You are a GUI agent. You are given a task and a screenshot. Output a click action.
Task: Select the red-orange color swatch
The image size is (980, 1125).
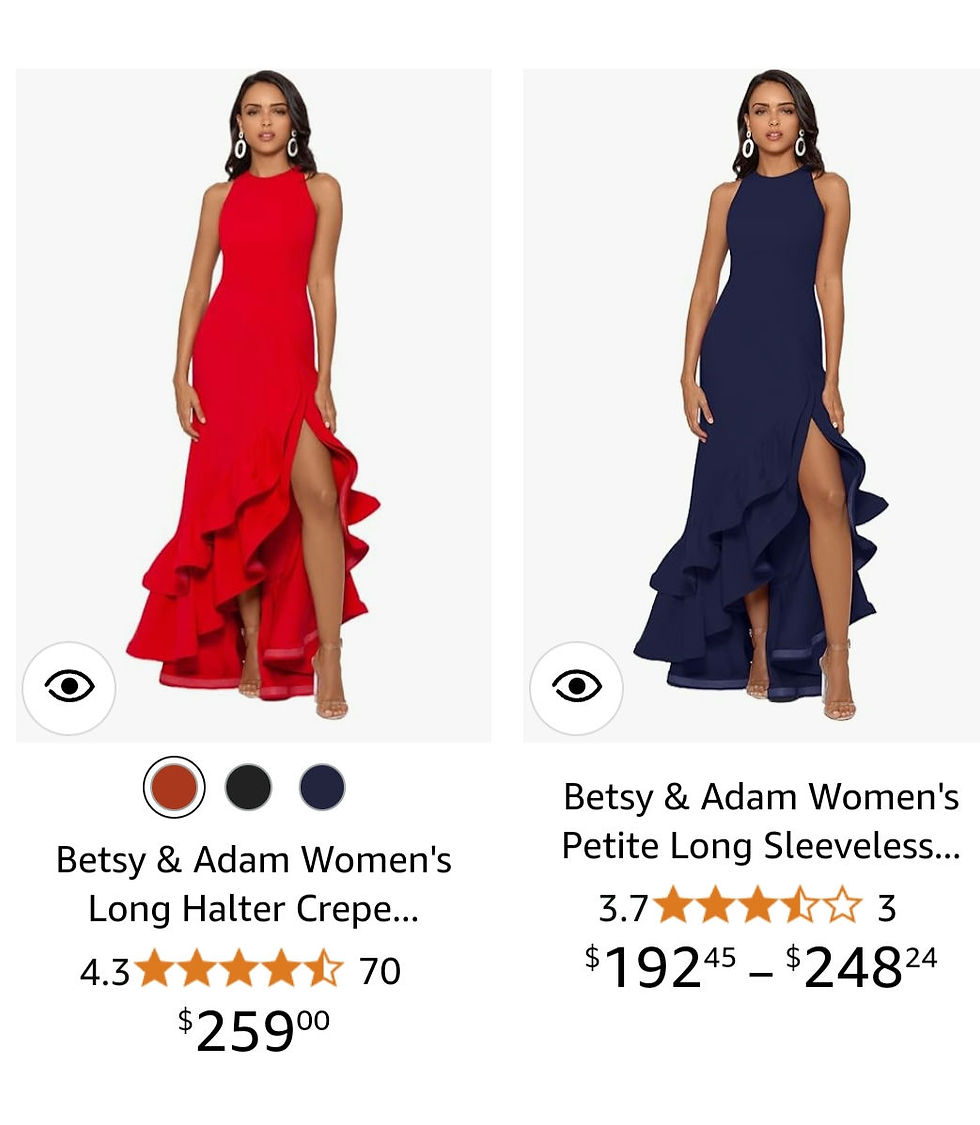click(x=174, y=787)
